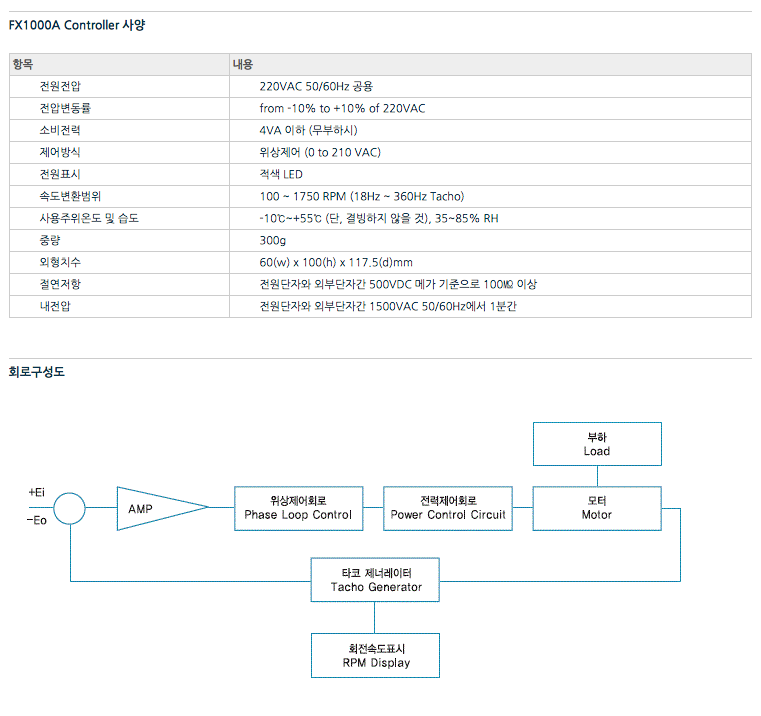The image size is (761, 716).
Task: Click the FX1000A Controller 사양 heading
Action: click(x=76, y=27)
